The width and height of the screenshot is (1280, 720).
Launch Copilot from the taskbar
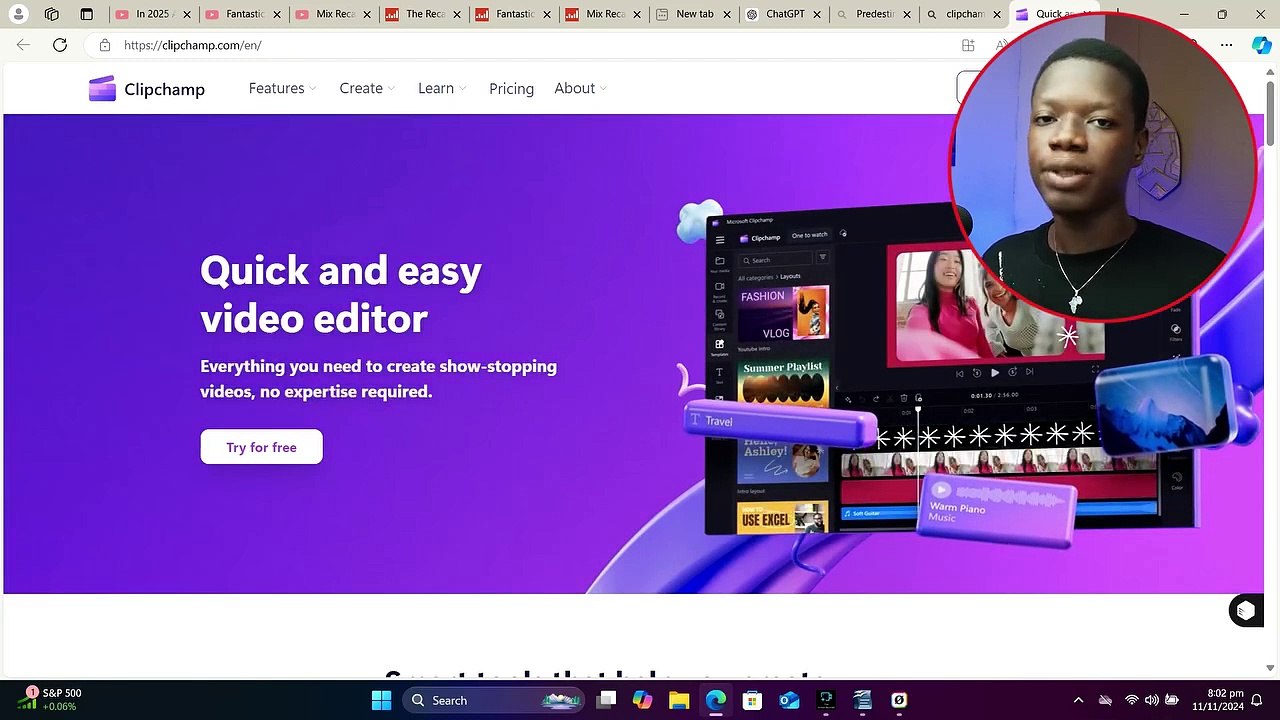[x=642, y=700]
